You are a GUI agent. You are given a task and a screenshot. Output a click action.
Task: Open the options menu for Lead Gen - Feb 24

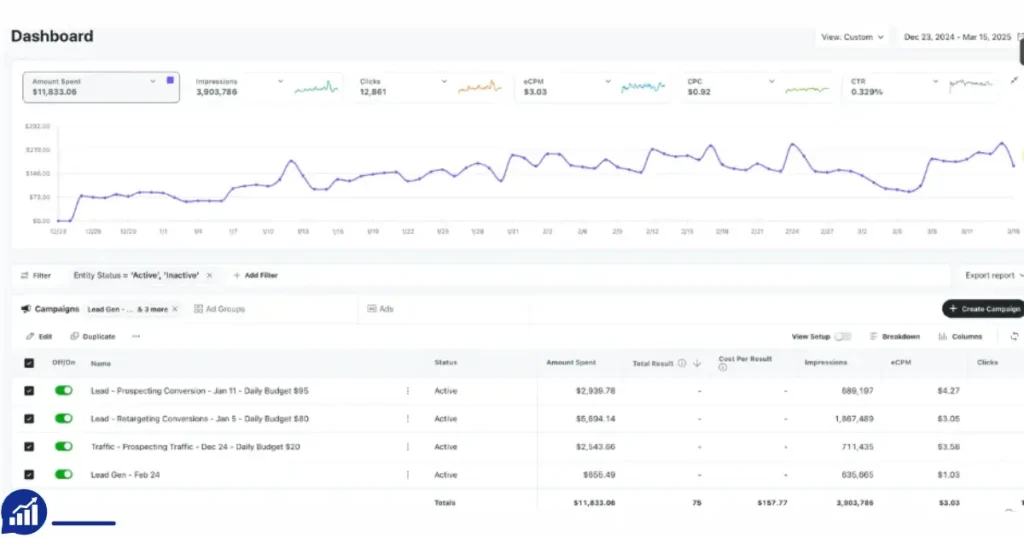tap(408, 475)
